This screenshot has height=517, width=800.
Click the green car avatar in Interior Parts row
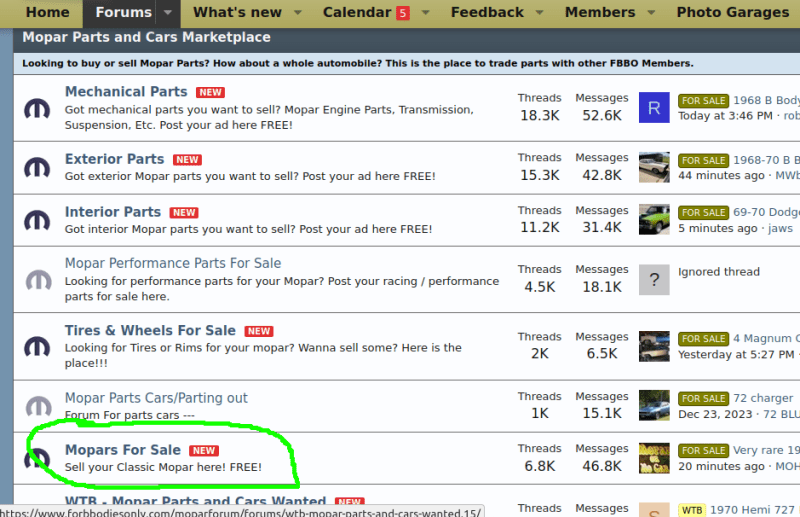[x=654, y=219]
